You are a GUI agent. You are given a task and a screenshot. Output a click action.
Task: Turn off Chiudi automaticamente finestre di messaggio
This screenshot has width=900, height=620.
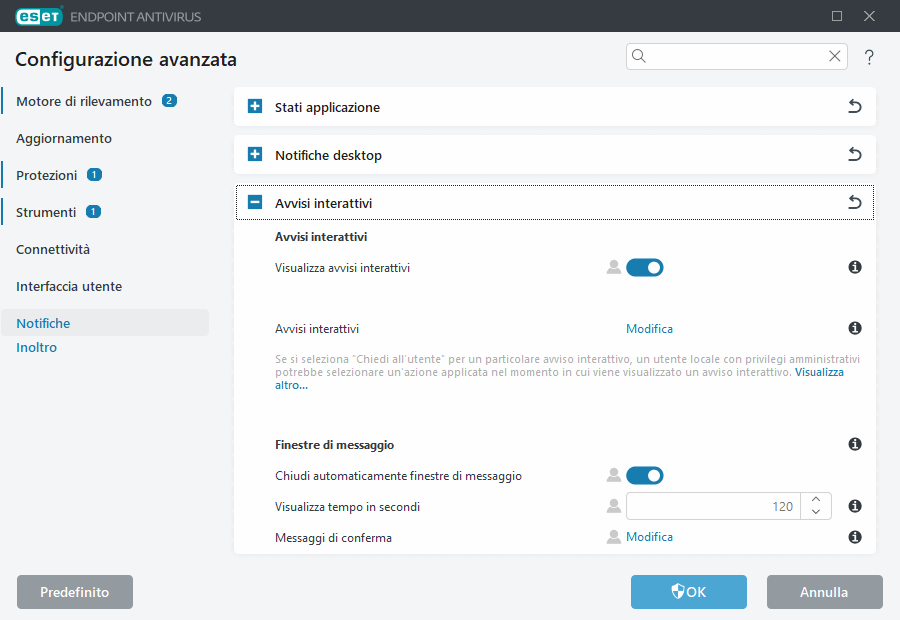coord(645,475)
